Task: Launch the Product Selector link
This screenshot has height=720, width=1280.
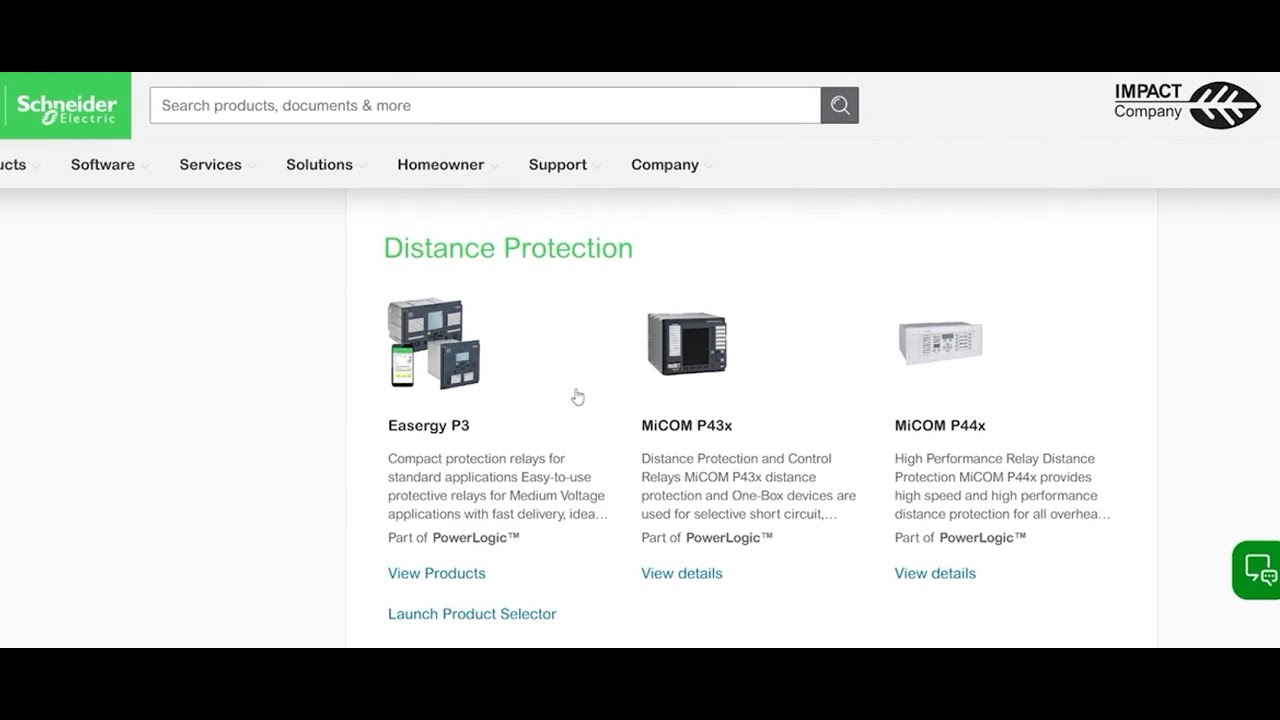Action: 472,614
